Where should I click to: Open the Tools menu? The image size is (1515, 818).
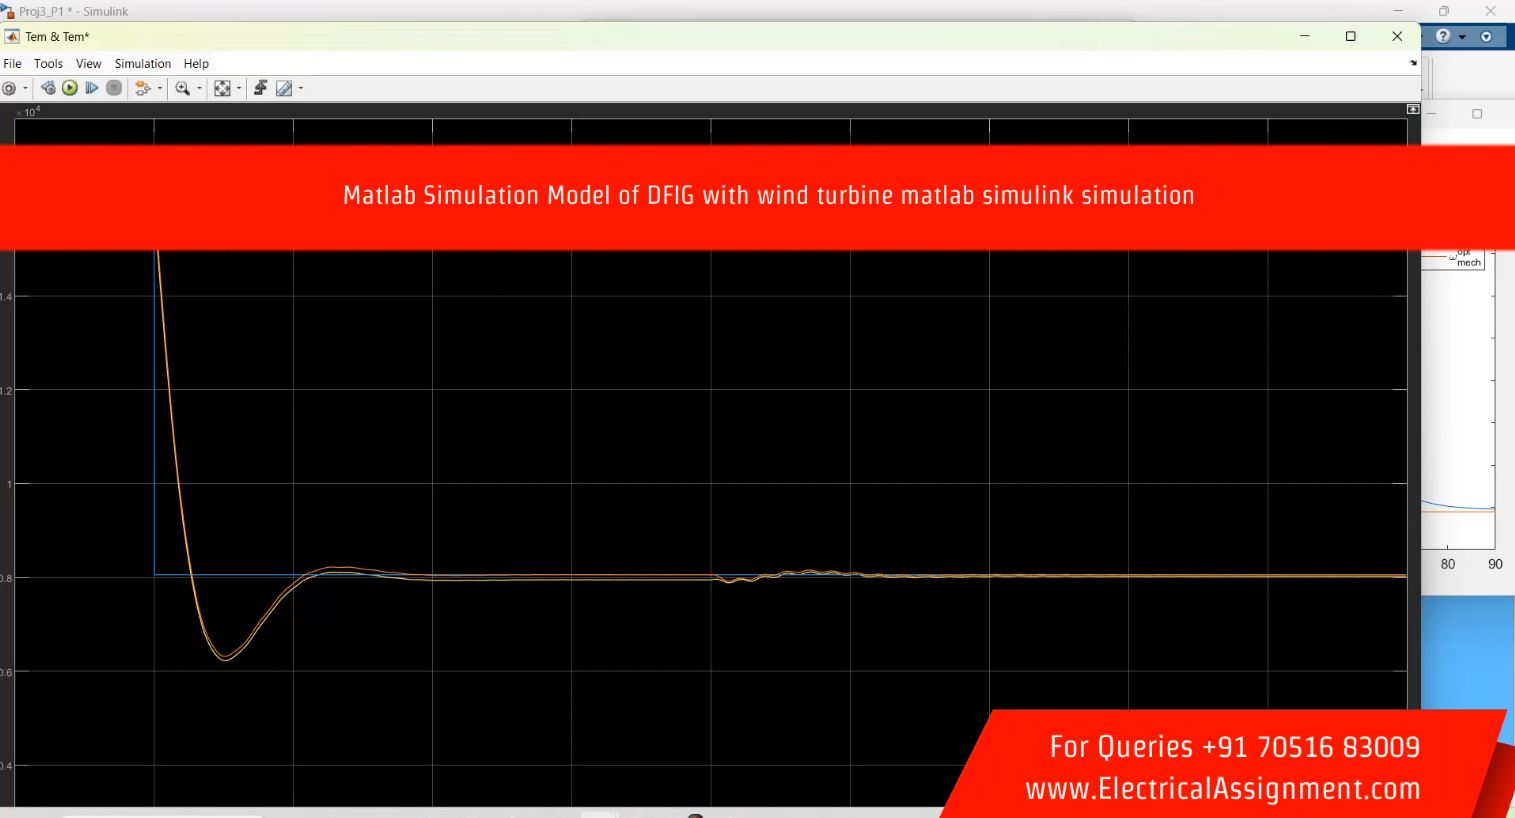[48, 63]
